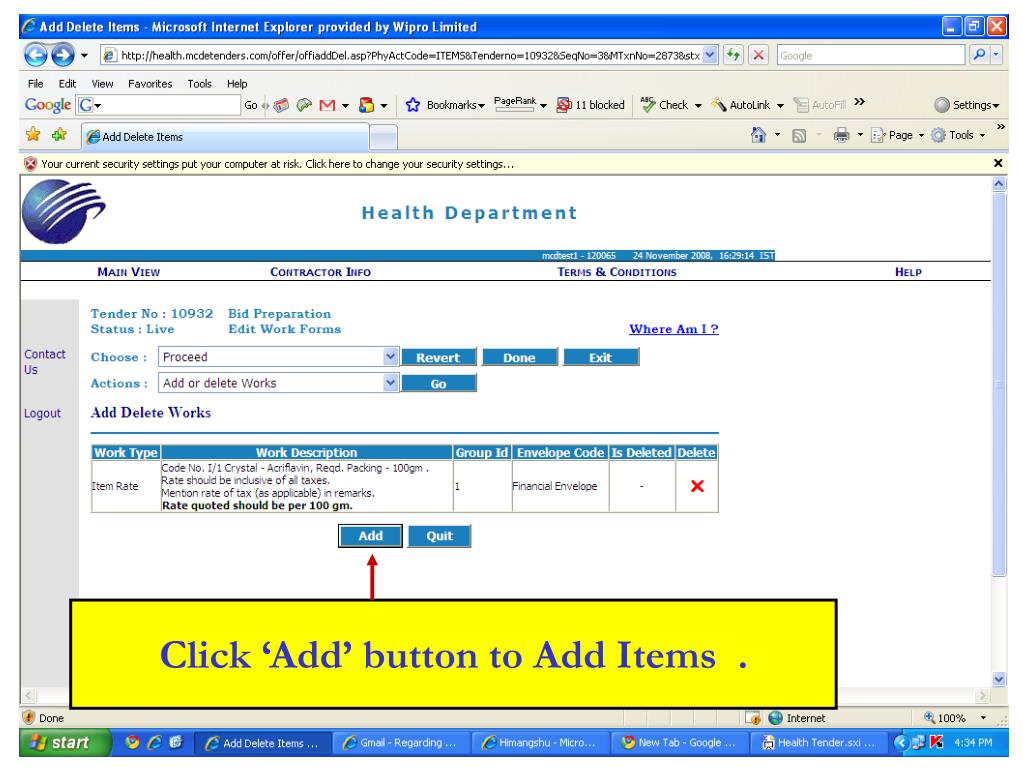Close the security warning information bar
The width and height of the screenshot is (1023, 767).
pos(998,163)
